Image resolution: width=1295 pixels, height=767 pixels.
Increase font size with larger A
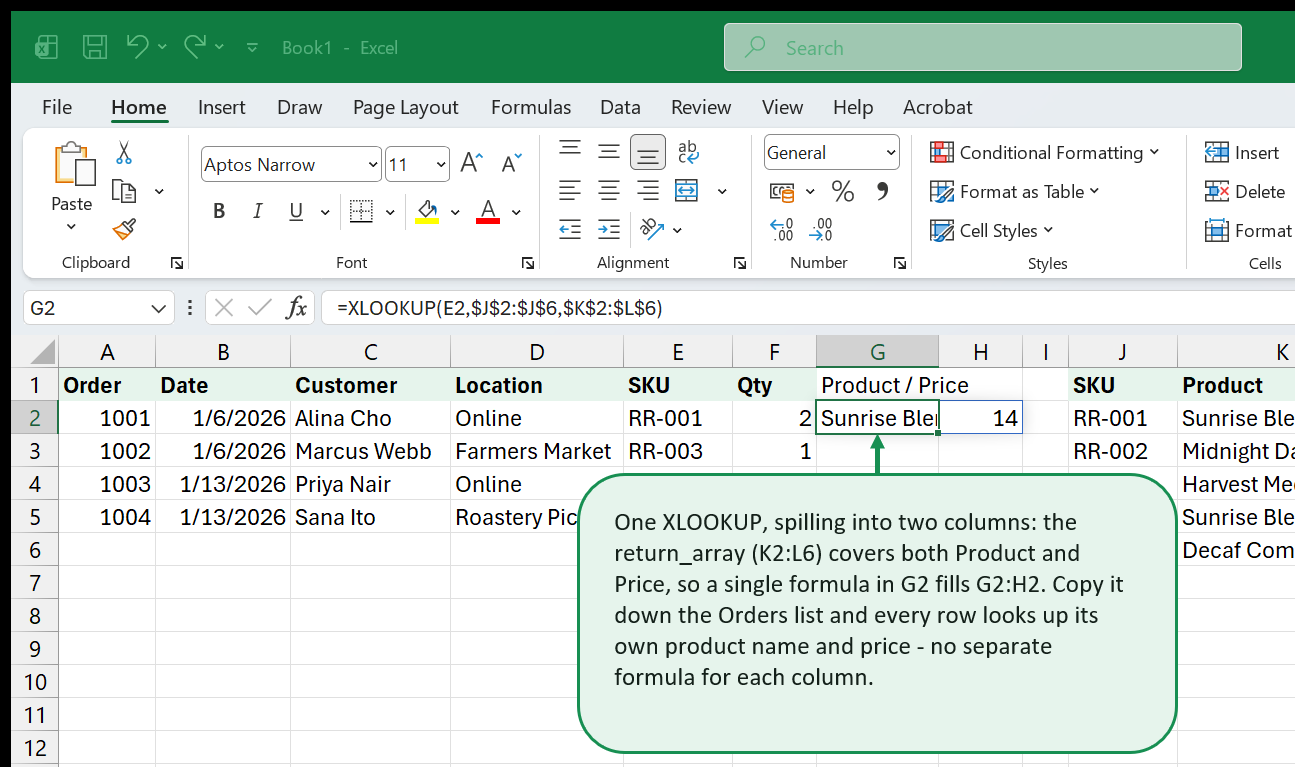coord(472,164)
